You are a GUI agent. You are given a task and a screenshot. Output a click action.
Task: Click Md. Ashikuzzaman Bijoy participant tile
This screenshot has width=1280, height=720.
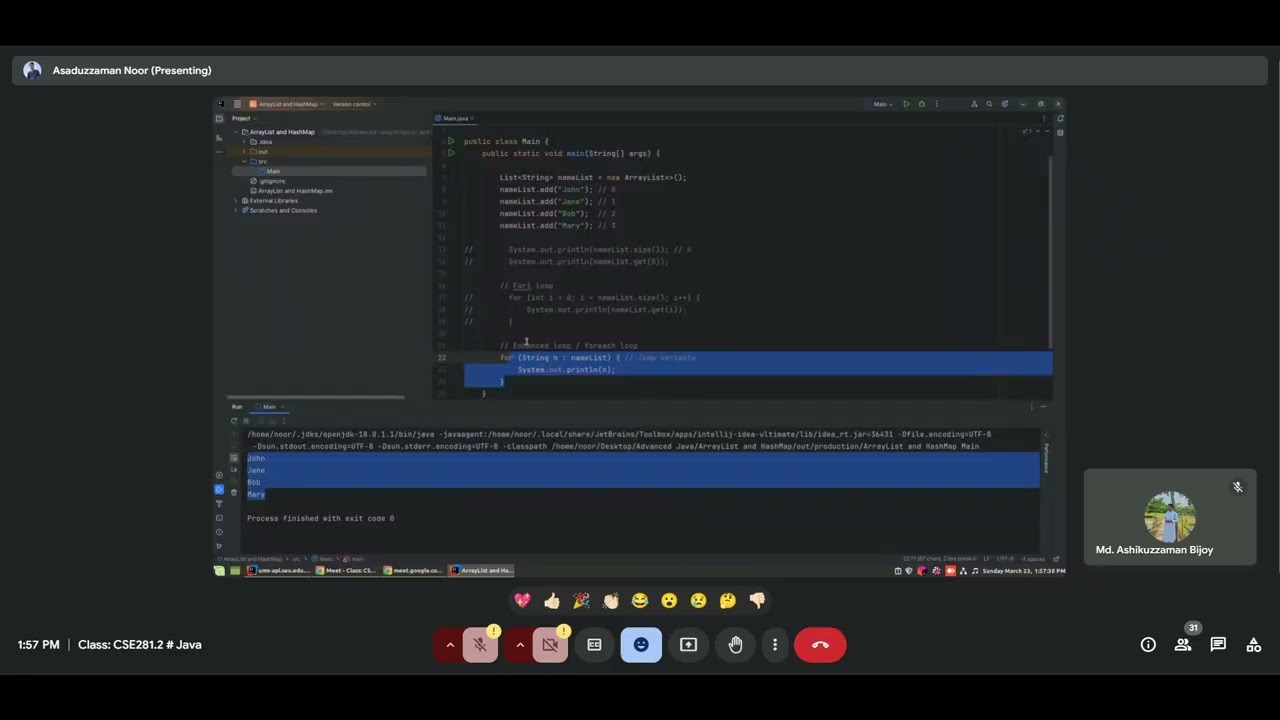pos(1170,517)
